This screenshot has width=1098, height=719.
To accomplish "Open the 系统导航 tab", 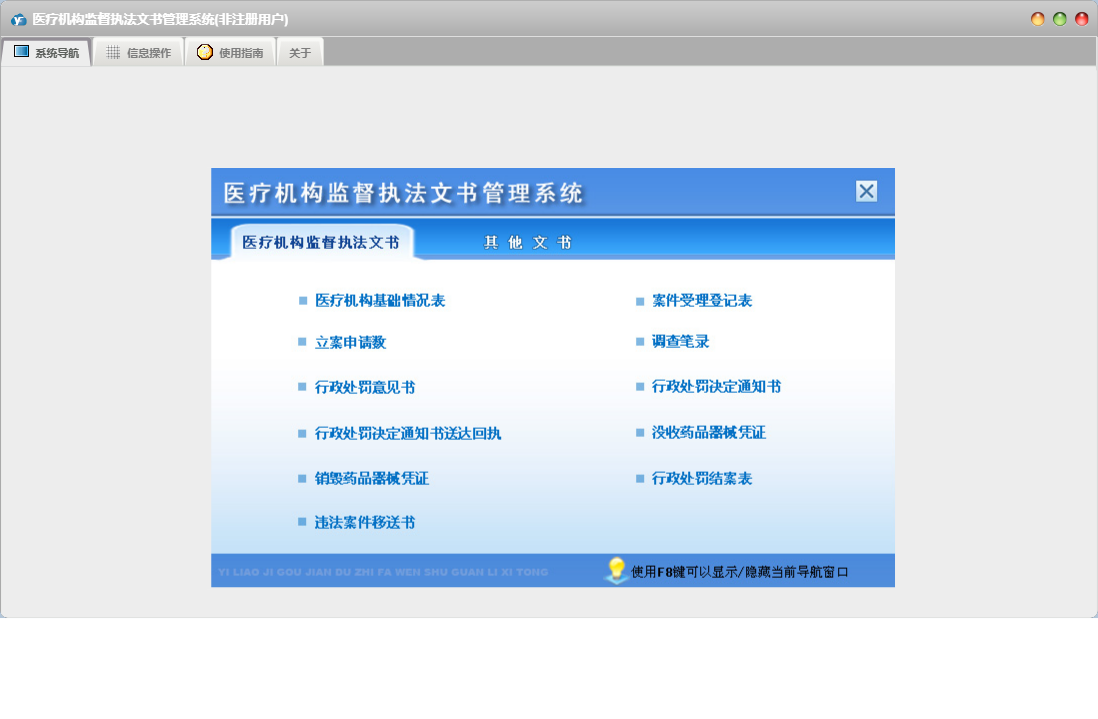I will (x=46, y=53).
